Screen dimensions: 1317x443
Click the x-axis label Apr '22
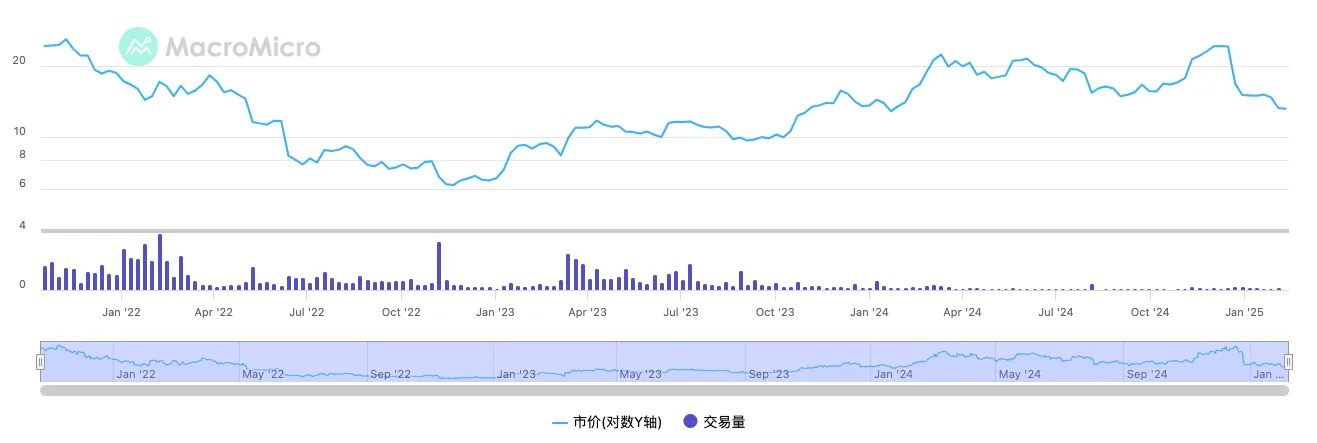[213, 312]
